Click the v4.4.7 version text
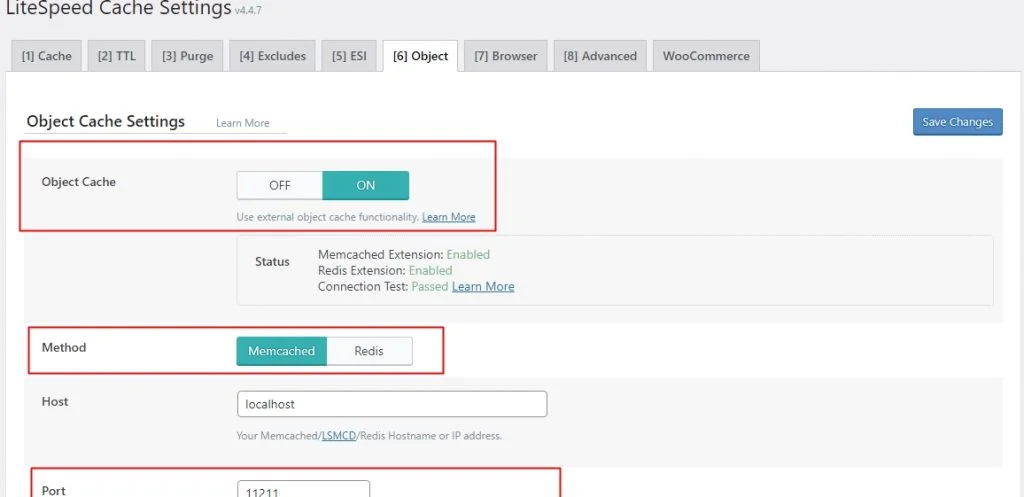 (249, 11)
